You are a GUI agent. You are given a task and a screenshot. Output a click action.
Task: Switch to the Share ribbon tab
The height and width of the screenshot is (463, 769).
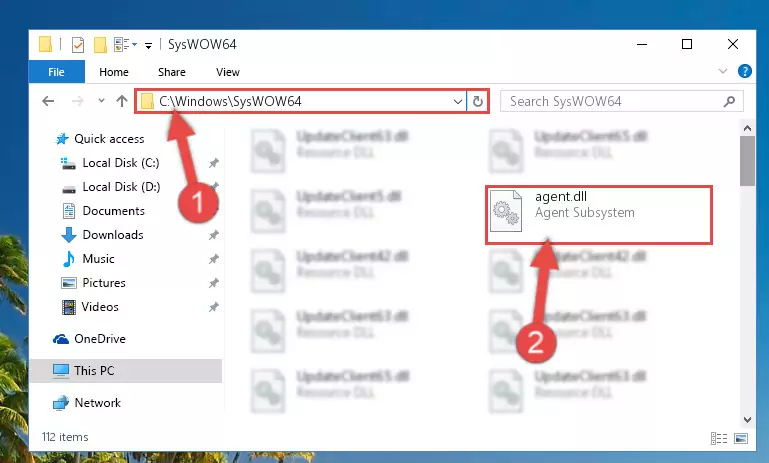tap(172, 72)
